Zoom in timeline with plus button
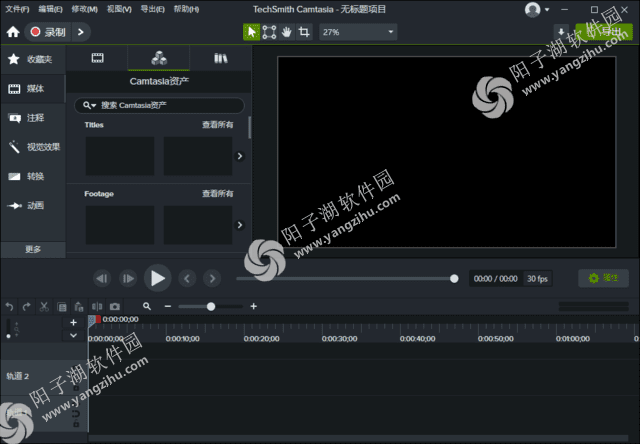This screenshot has height=444, width=640. pyautogui.click(x=253, y=306)
